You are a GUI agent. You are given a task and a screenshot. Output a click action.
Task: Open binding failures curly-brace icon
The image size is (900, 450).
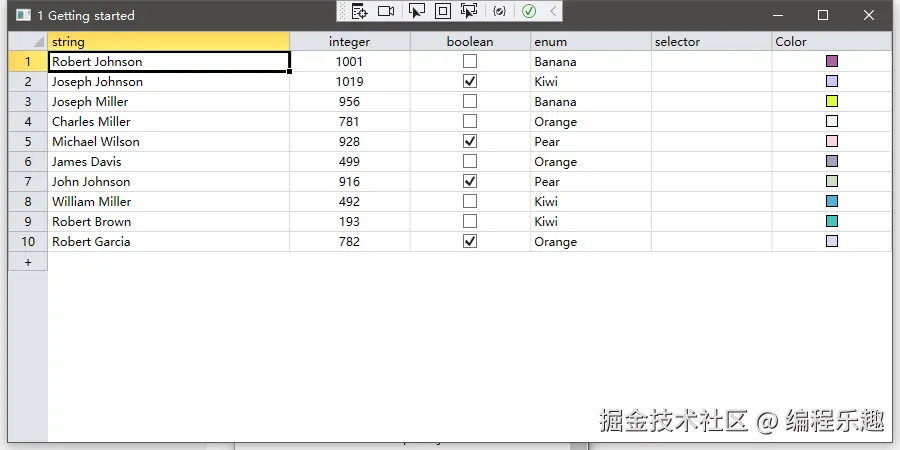(499, 11)
